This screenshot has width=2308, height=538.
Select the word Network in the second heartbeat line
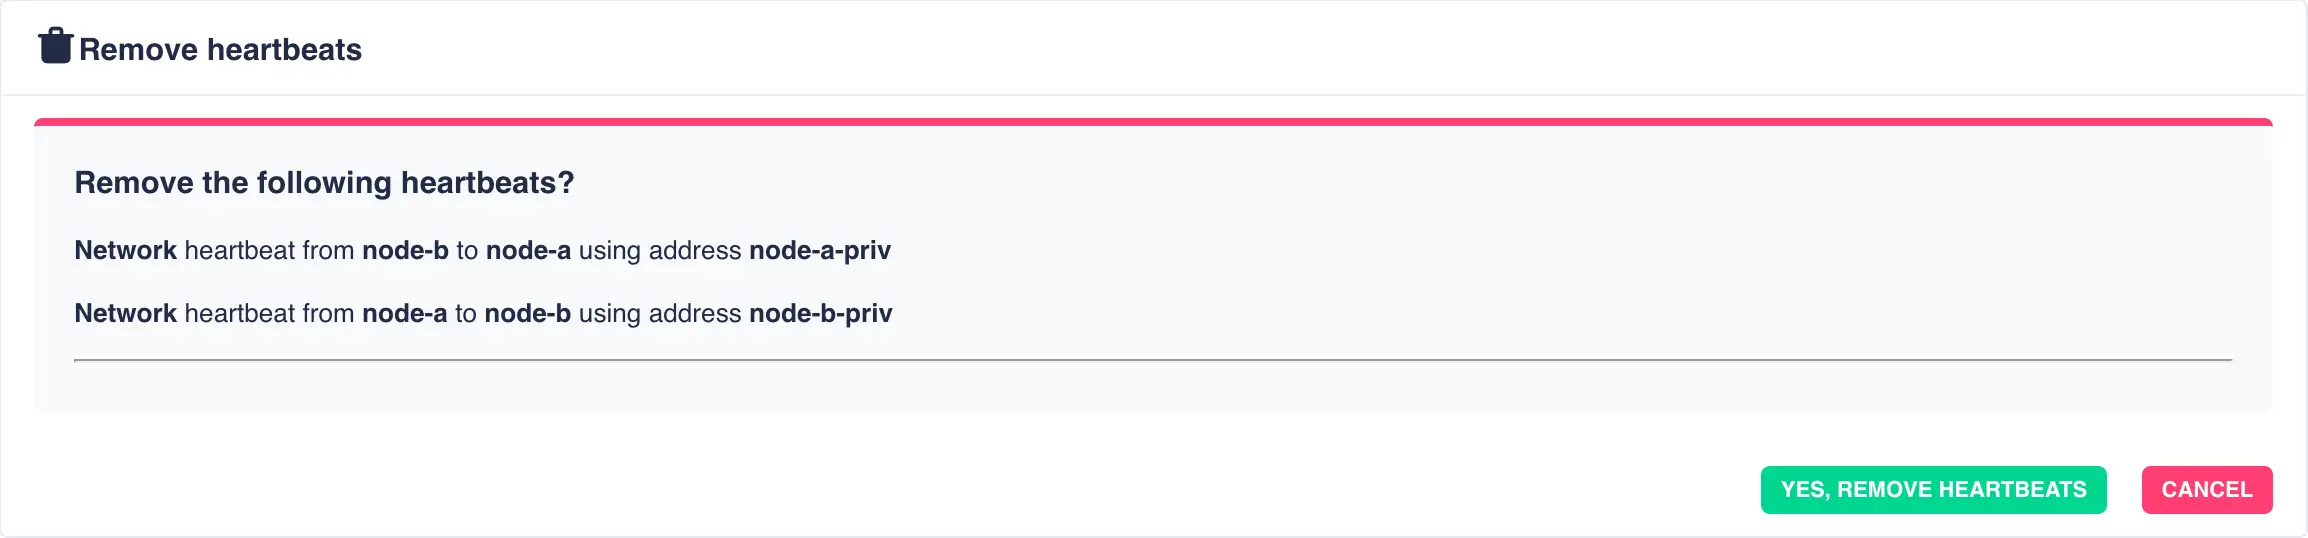pos(125,313)
